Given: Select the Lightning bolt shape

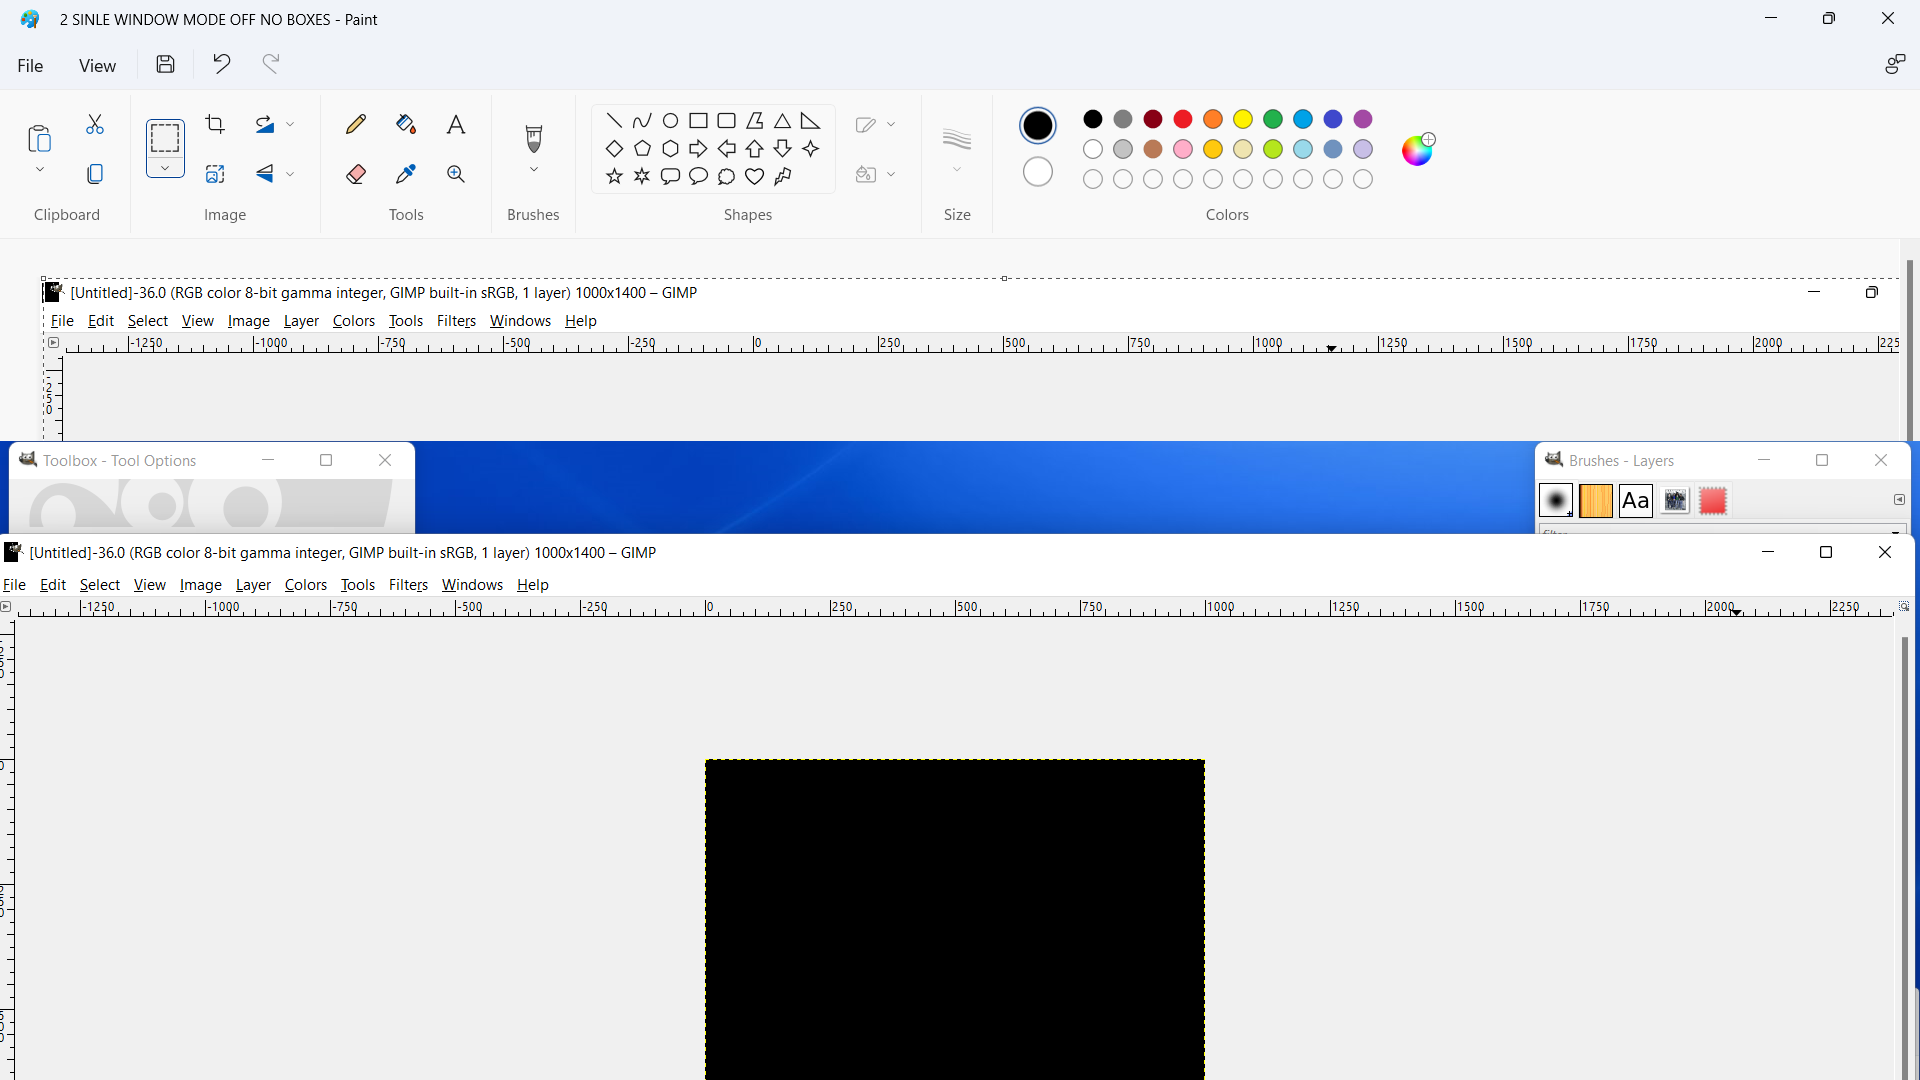Looking at the screenshot, I should 783,177.
